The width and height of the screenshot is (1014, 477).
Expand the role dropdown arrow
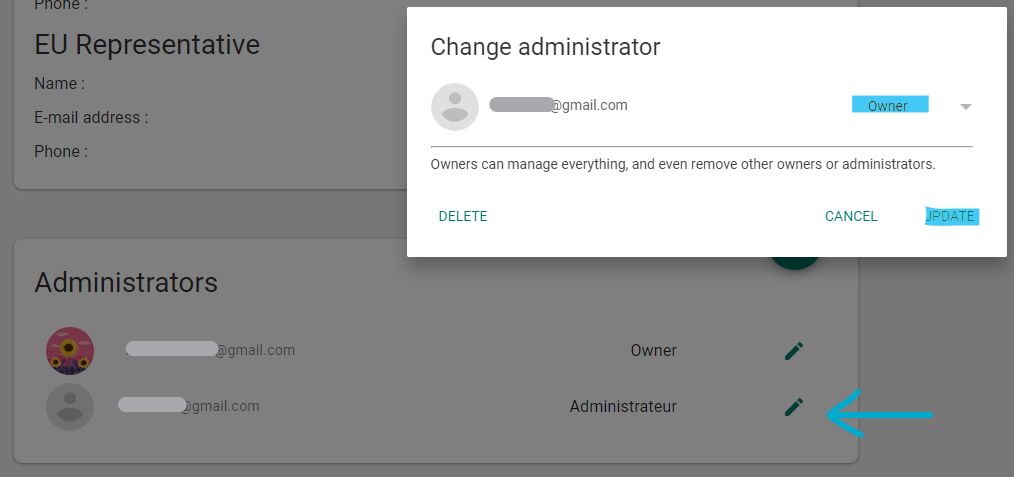click(965, 107)
